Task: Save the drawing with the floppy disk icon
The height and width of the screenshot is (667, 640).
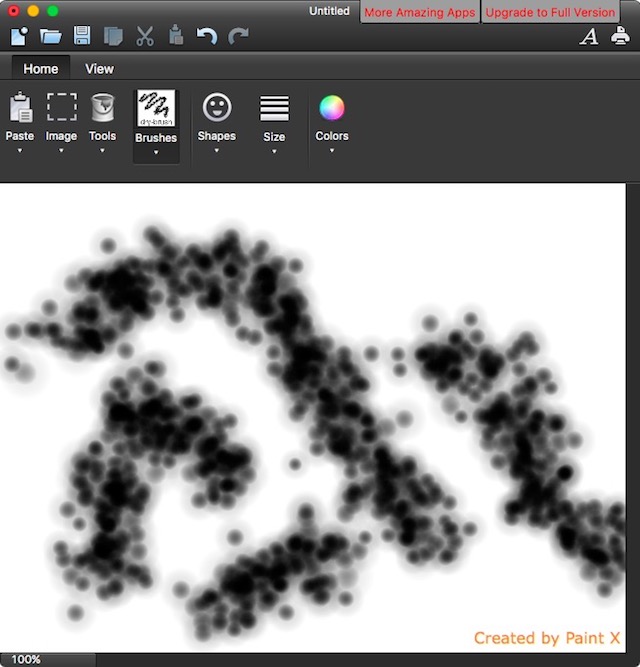Action: click(x=82, y=36)
